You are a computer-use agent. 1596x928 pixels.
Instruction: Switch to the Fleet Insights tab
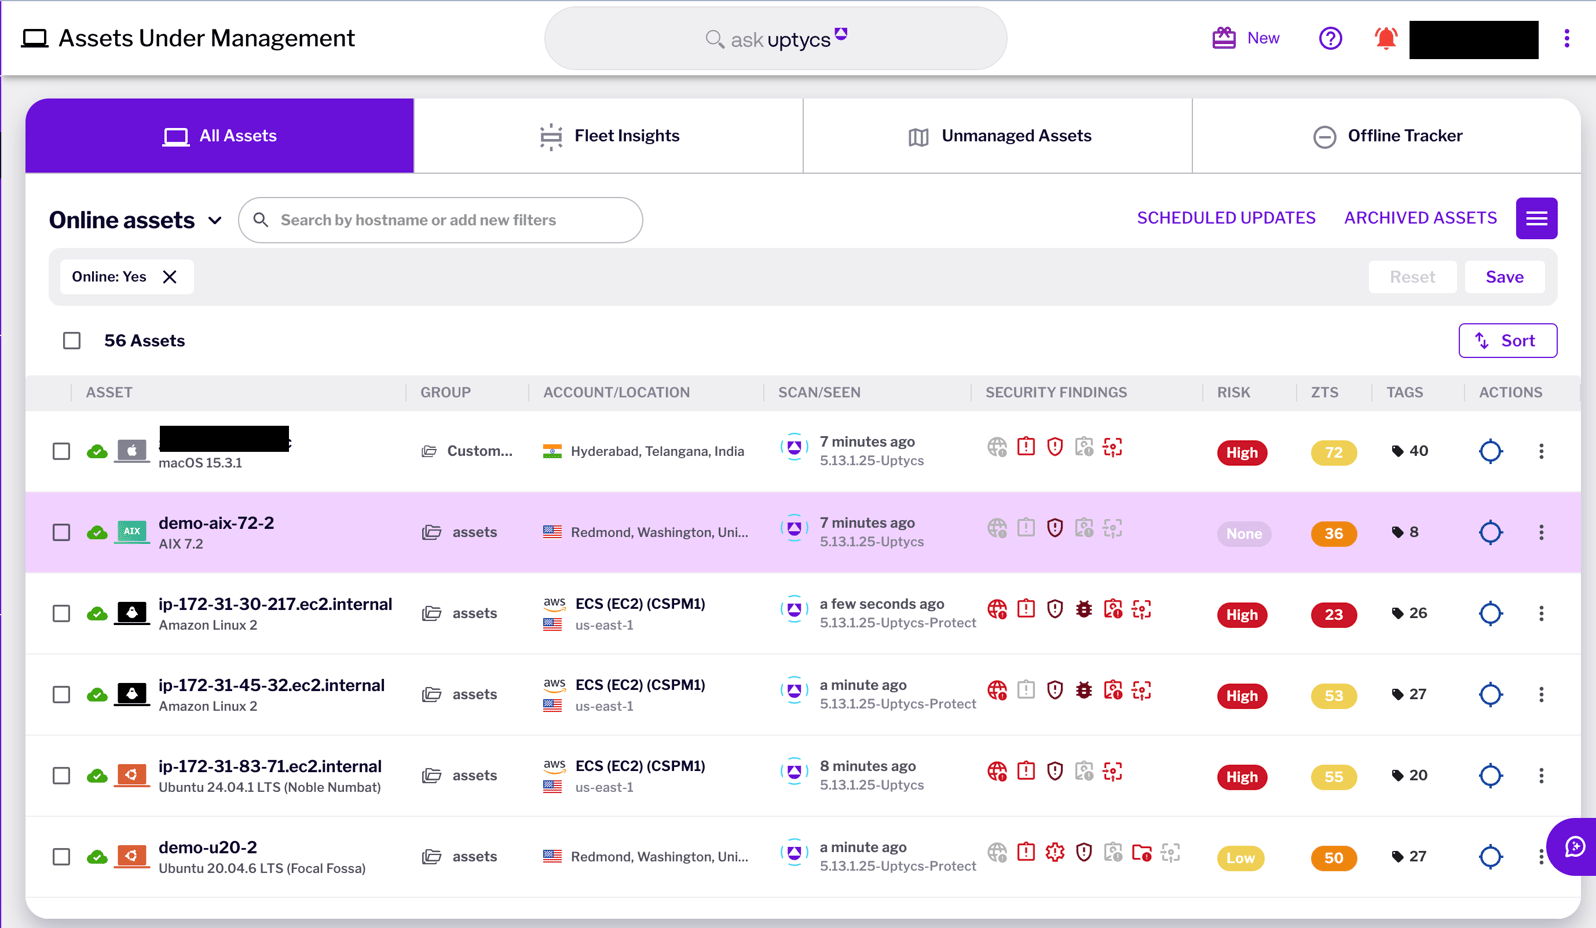coord(608,135)
